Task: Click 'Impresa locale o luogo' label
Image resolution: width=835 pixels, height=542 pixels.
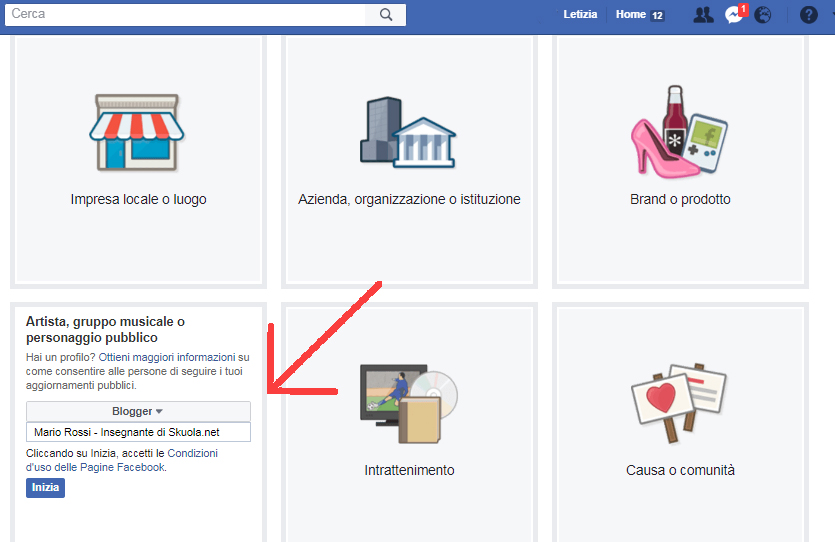Action: pyautogui.click(x=138, y=199)
